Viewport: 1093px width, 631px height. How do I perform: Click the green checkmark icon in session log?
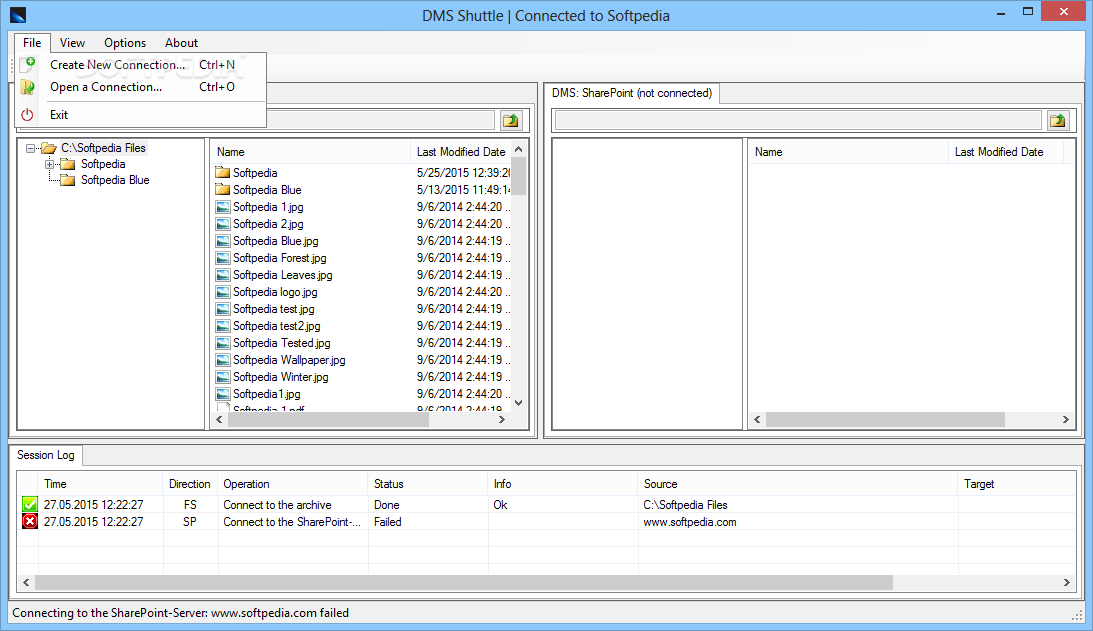pyautogui.click(x=30, y=504)
